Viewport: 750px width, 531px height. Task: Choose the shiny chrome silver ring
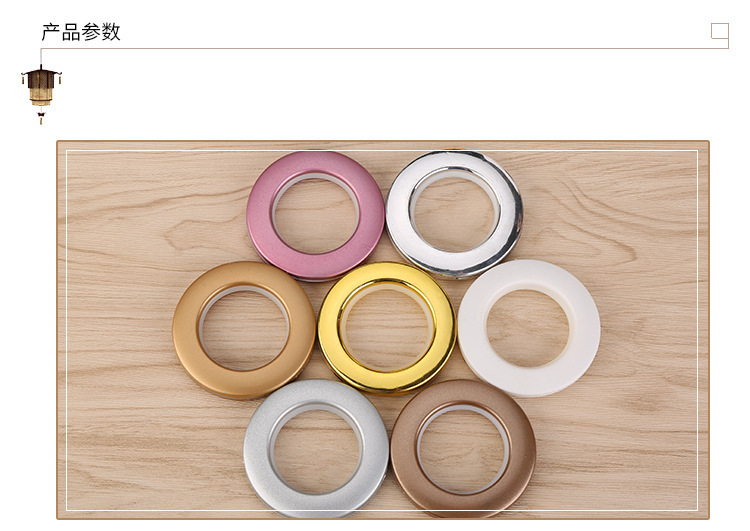(454, 213)
